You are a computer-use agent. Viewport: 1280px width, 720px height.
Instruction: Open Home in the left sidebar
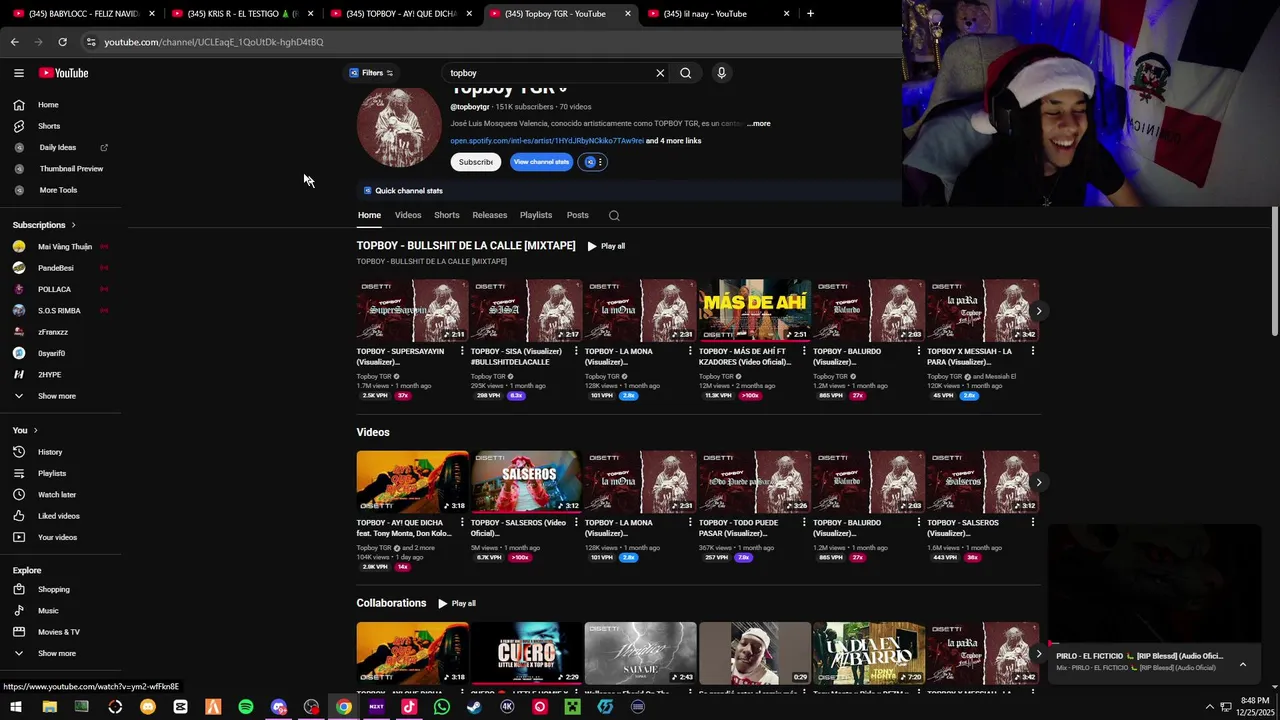click(x=48, y=105)
